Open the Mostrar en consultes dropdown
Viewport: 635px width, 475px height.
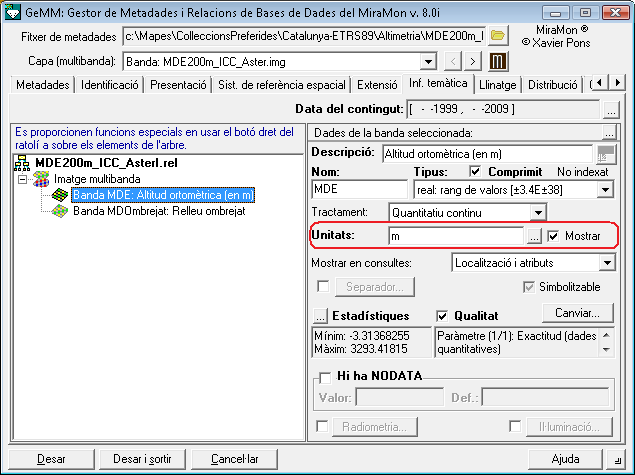click(x=607, y=263)
